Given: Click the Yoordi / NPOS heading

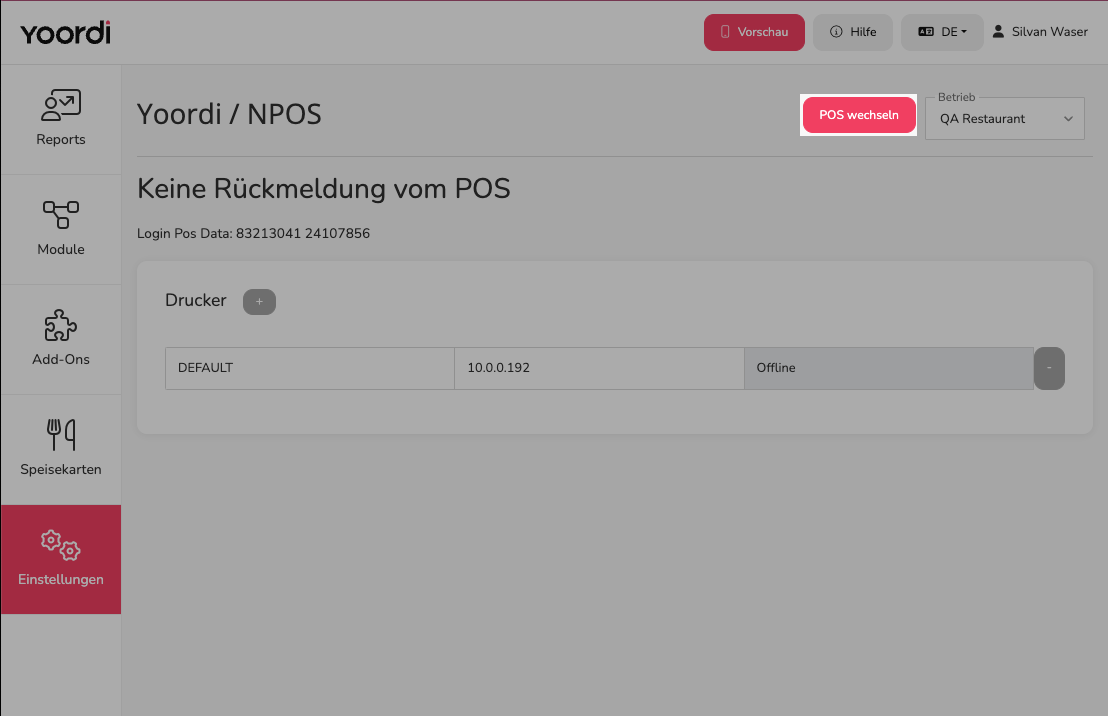Looking at the screenshot, I should tap(229, 115).
